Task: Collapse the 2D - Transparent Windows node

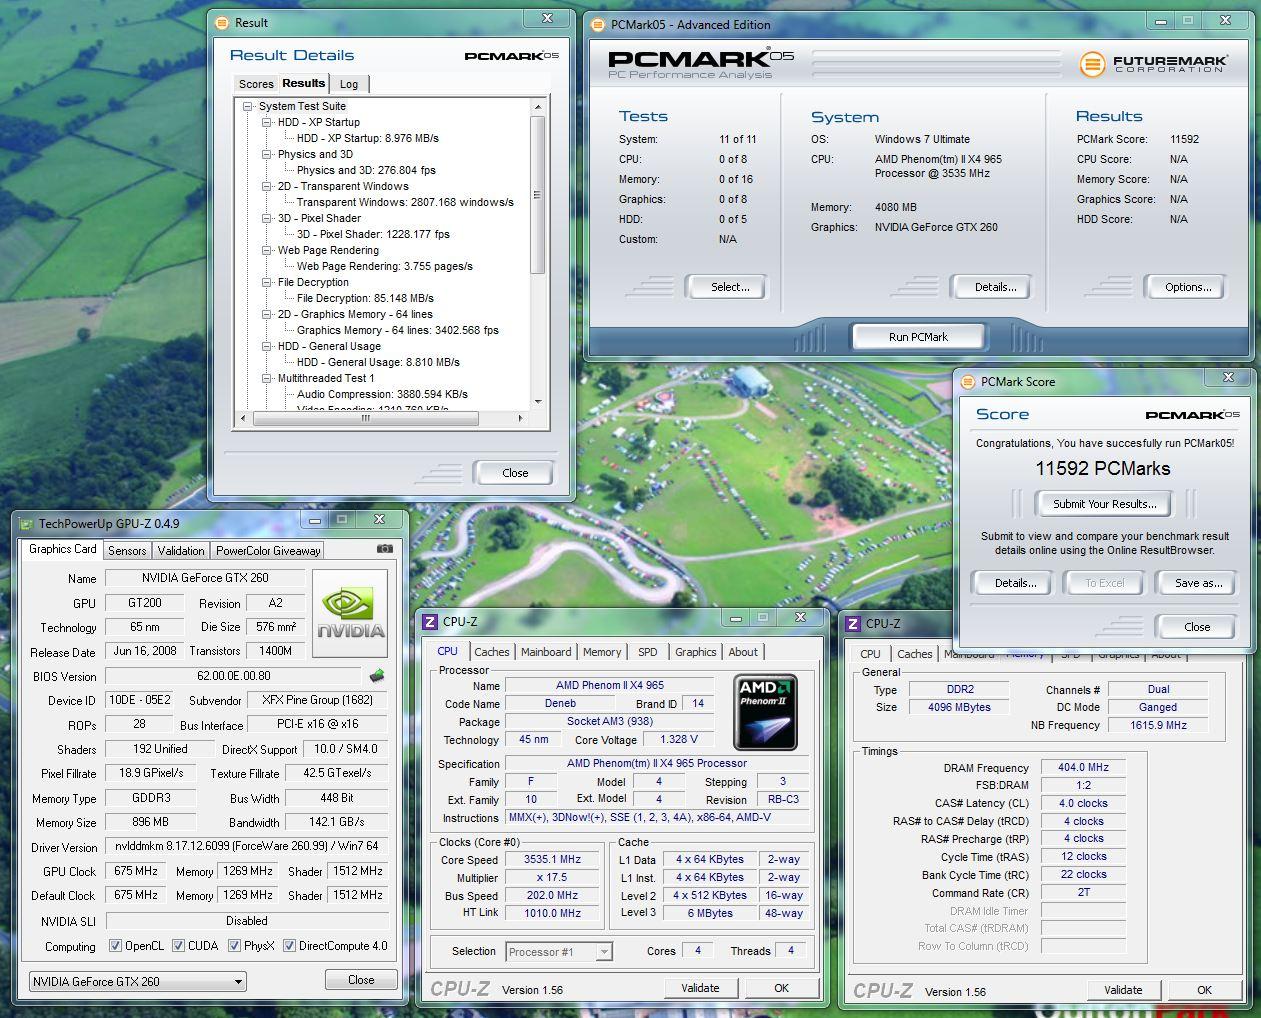Action: (267, 186)
